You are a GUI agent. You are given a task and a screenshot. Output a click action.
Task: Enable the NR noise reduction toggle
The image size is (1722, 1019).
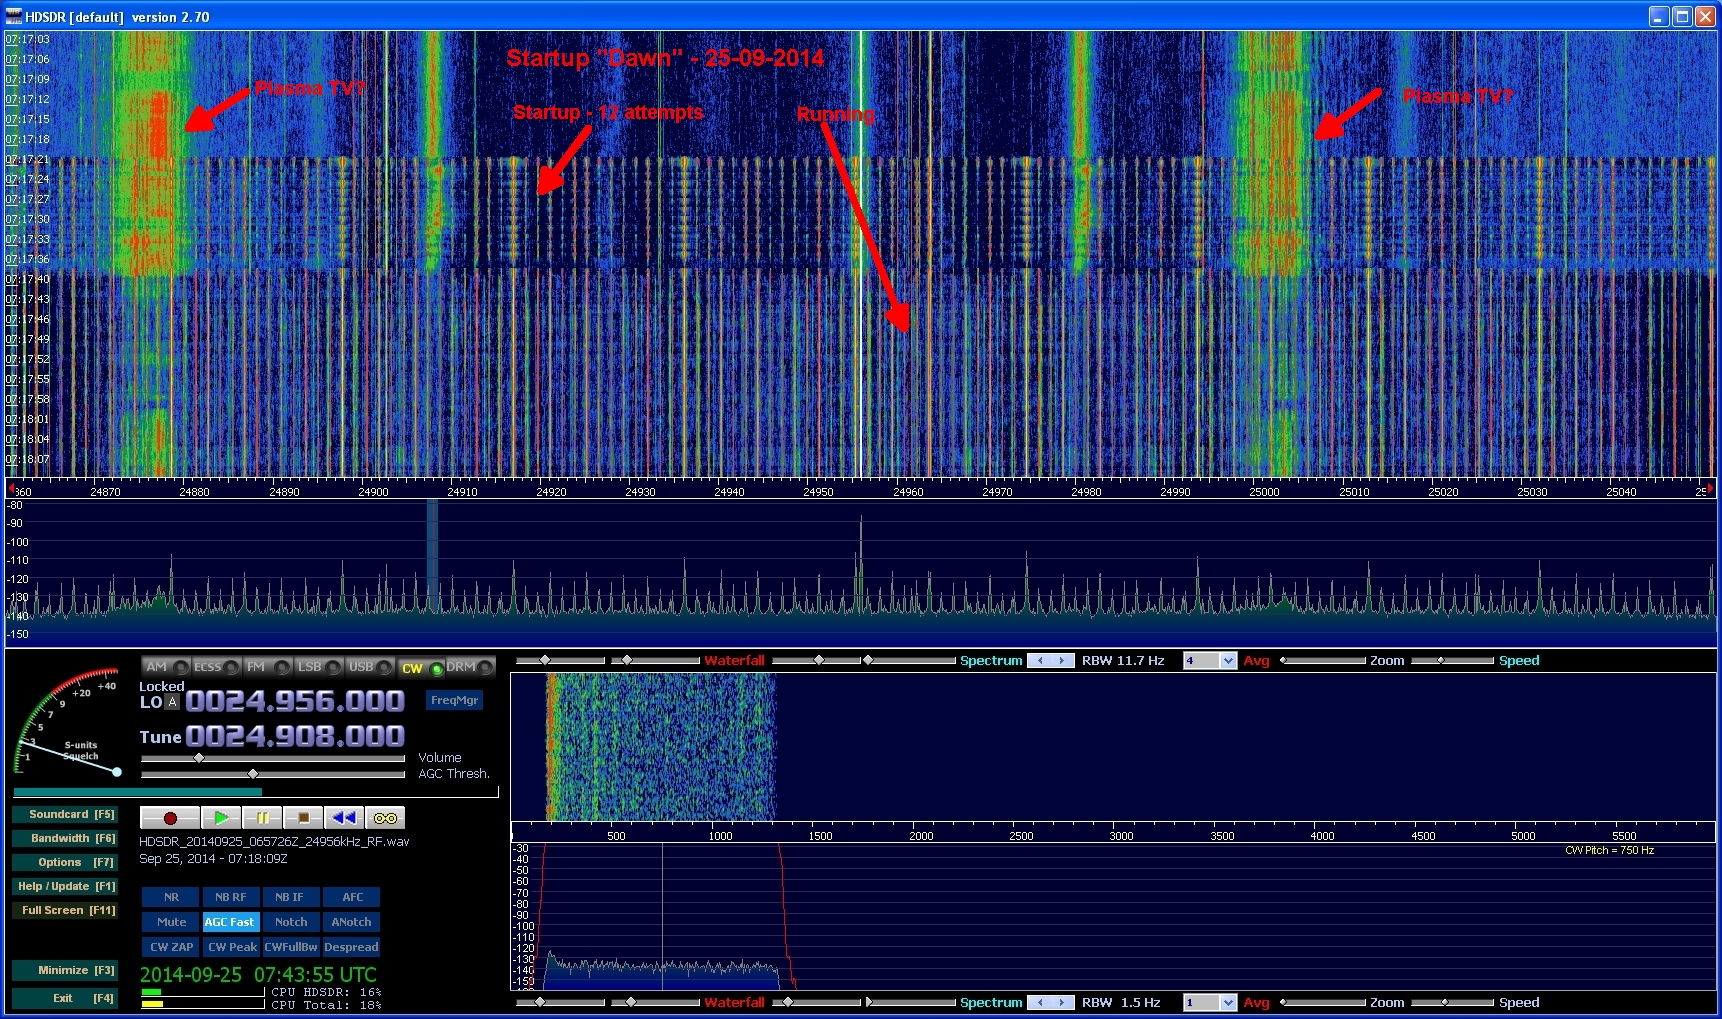pyautogui.click(x=171, y=897)
